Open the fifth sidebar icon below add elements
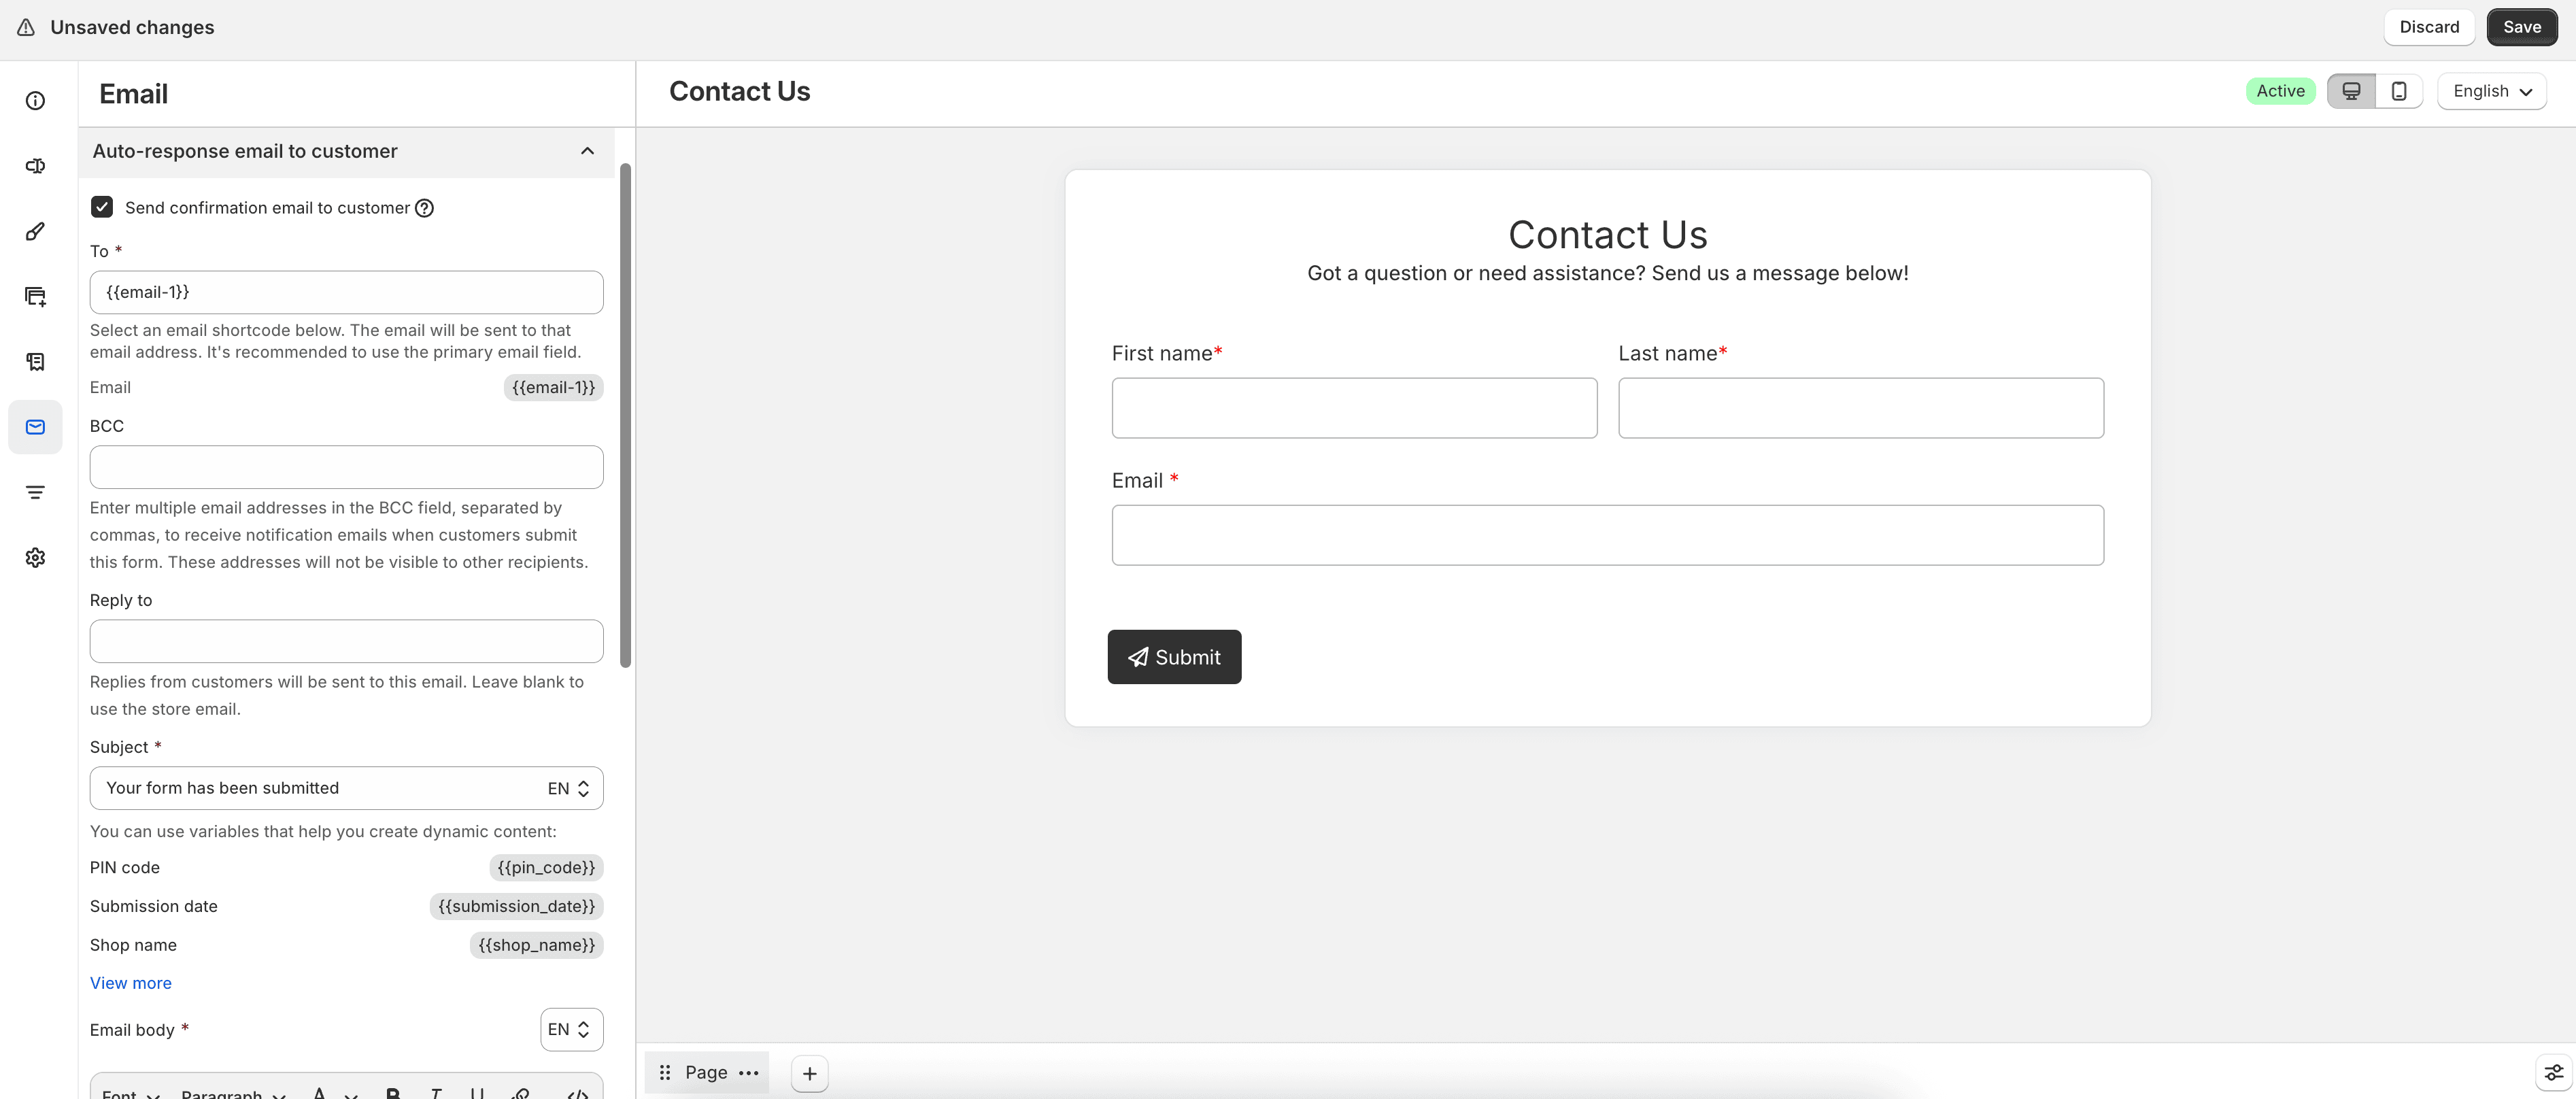This screenshot has height=1099, width=2576. 35,362
